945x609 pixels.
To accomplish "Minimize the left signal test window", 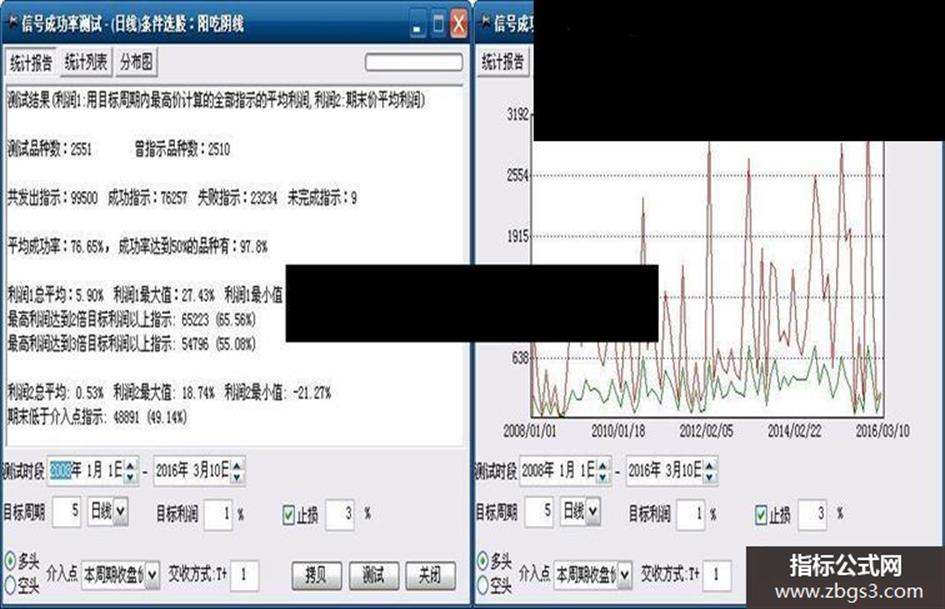I will [x=417, y=25].
